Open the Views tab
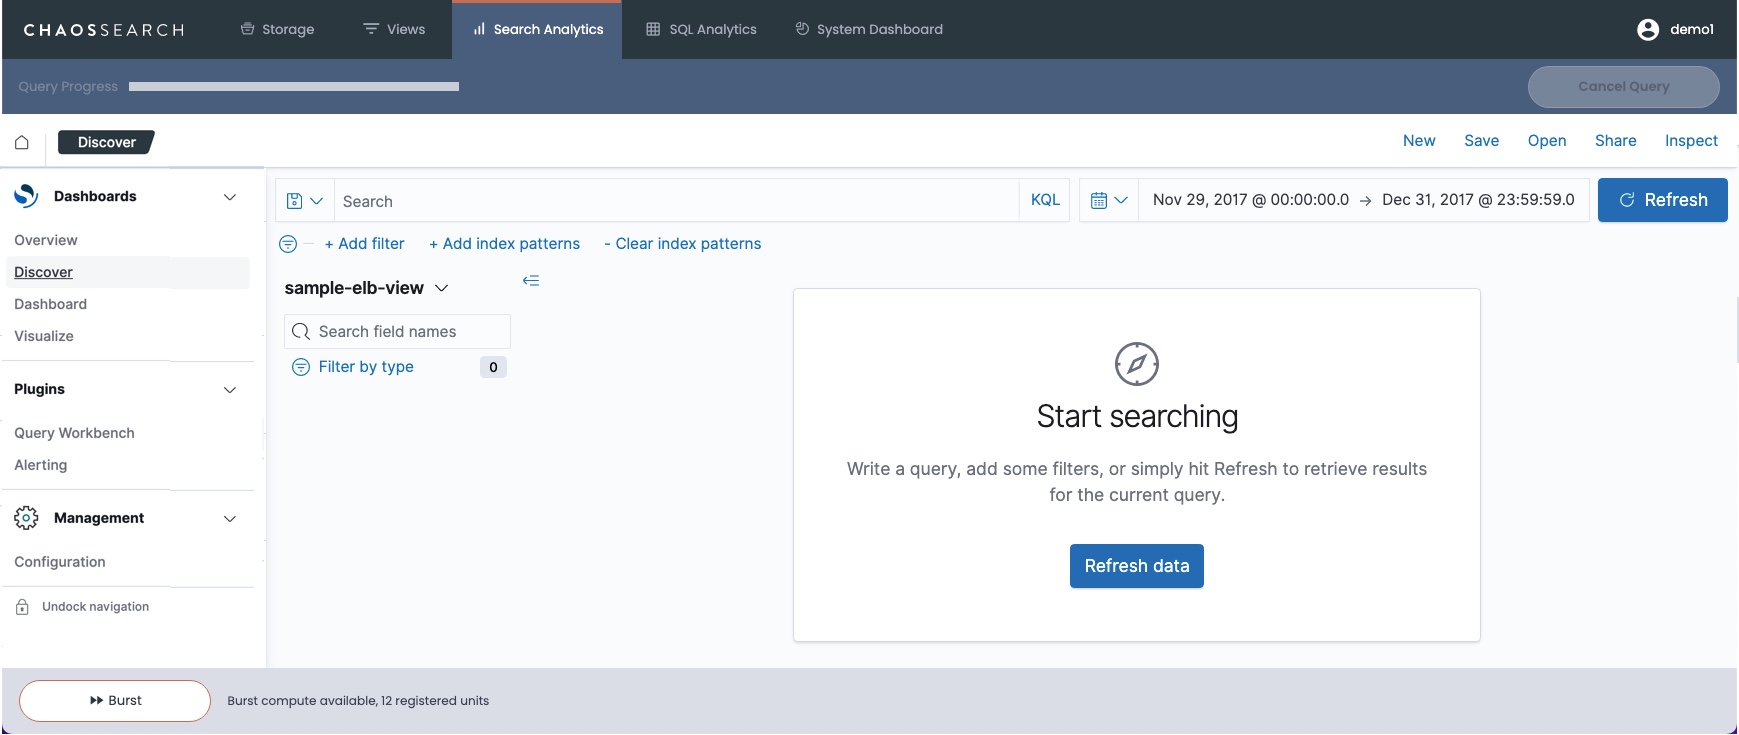Screen dimensions: 1739x735 pos(394,30)
